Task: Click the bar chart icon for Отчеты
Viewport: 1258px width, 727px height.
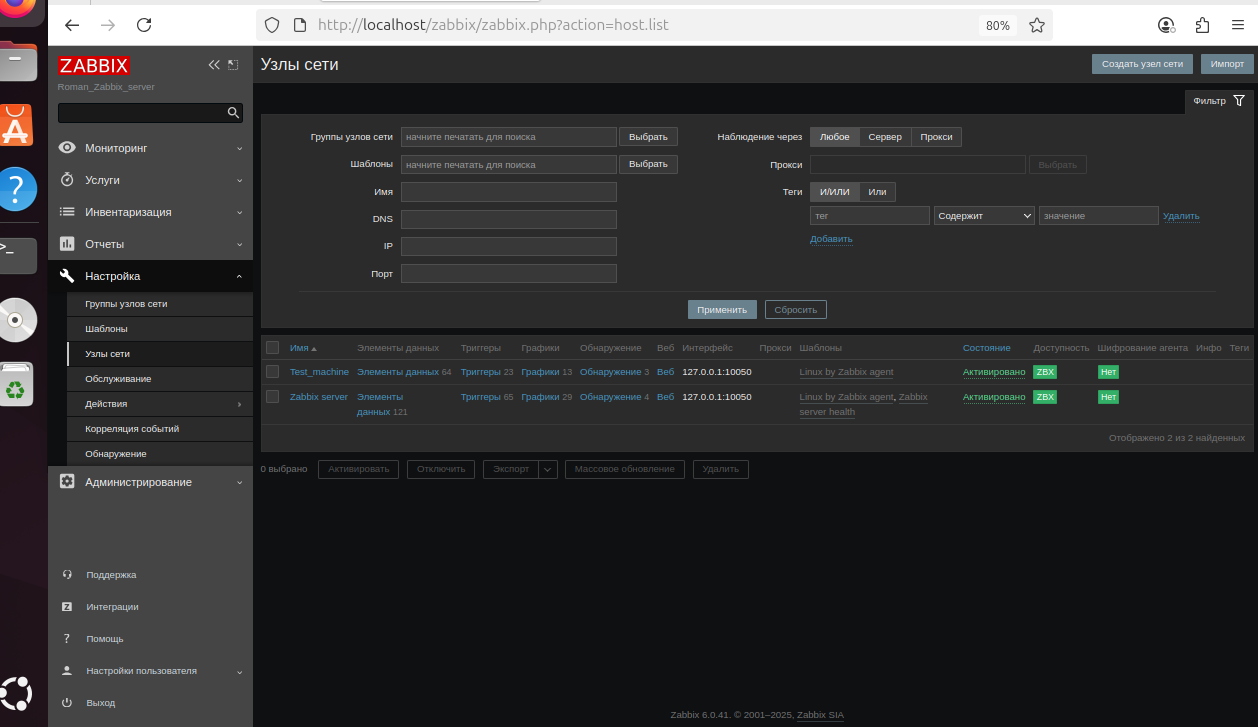Action: pos(67,244)
